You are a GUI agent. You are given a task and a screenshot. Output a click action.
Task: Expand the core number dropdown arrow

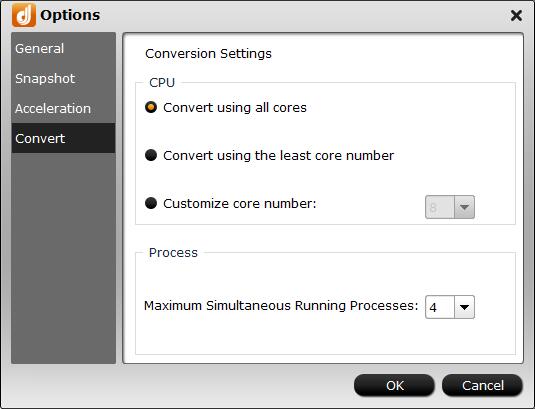tap(464, 207)
